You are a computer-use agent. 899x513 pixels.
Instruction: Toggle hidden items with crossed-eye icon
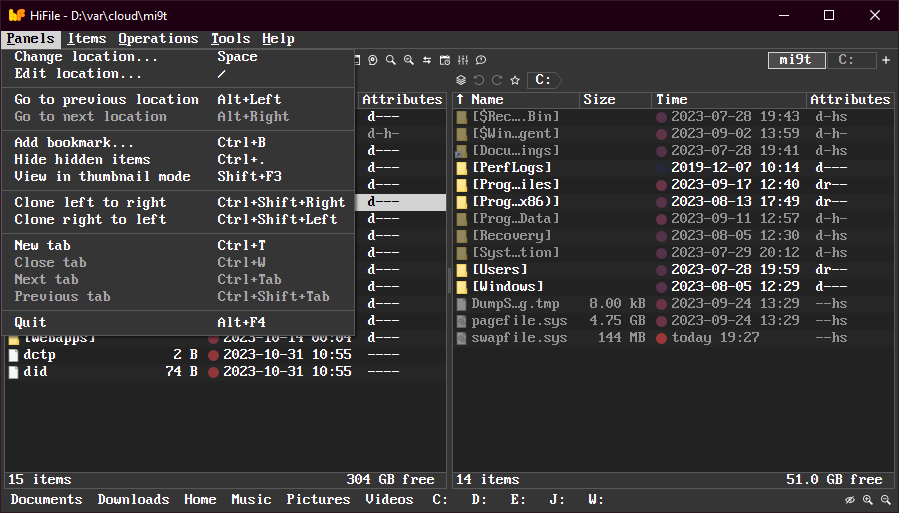pos(850,500)
